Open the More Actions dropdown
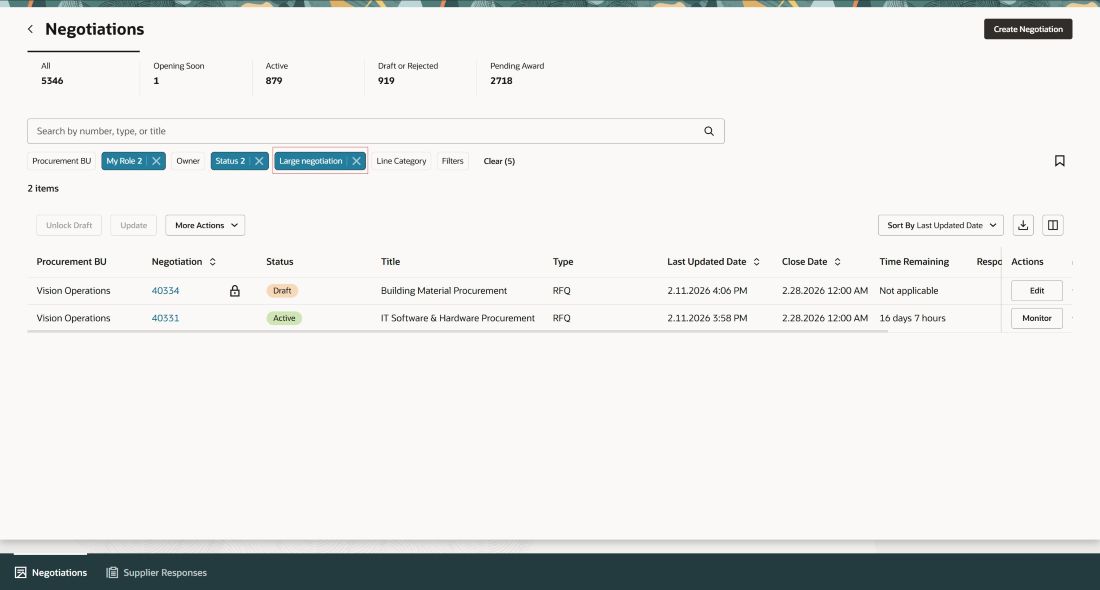The width and height of the screenshot is (1100, 590). tap(204, 224)
